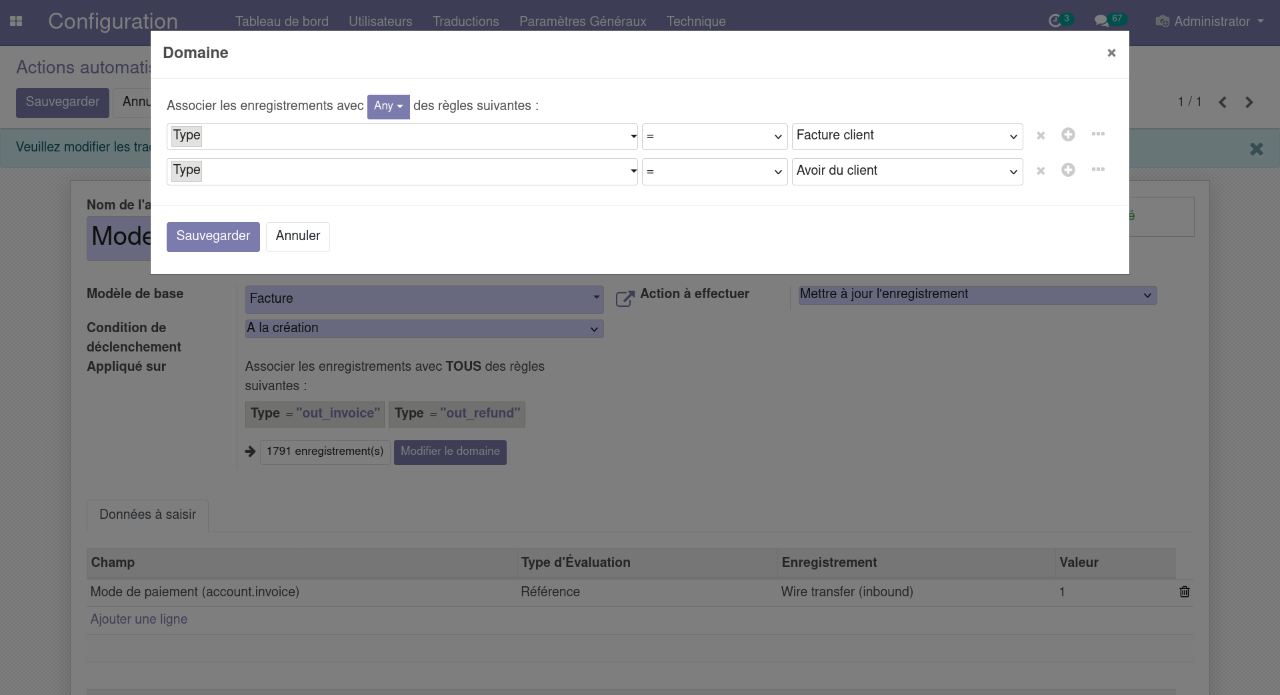Open the Avoir du client value dropdown
The height and width of the screenshot is (695, 1280).
(906, 171)
